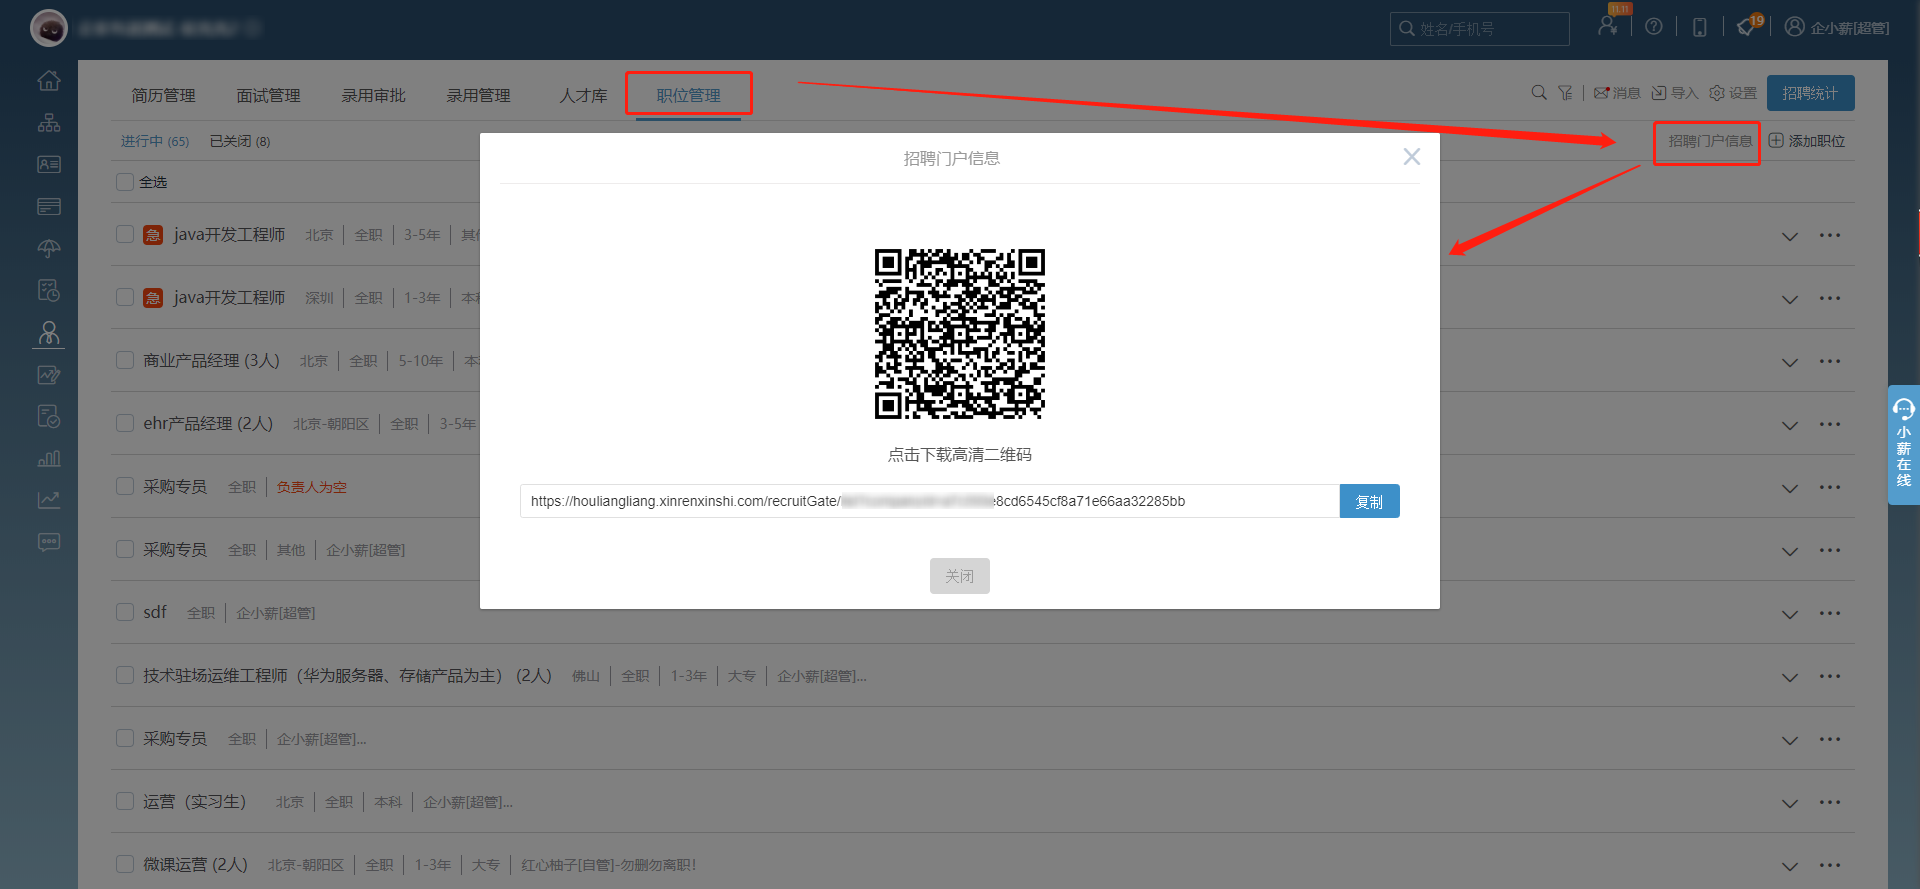The height and width of the screenshot is (889, 1920).
Task: Check the 深圳 java开发工程师 row checkbox
Action: pyautogui.click(x=125, y=297)
